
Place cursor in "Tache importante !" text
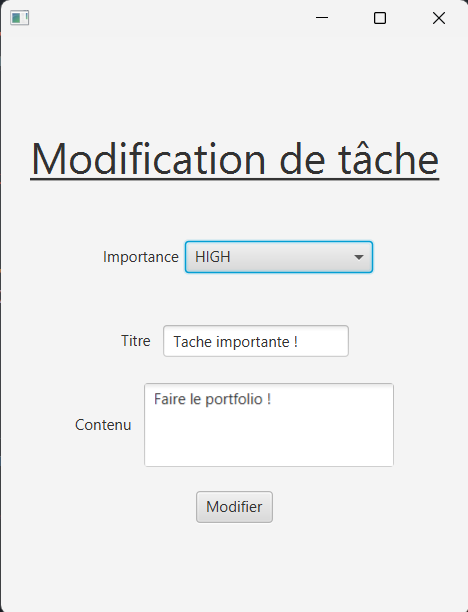(x=235, y=342)
